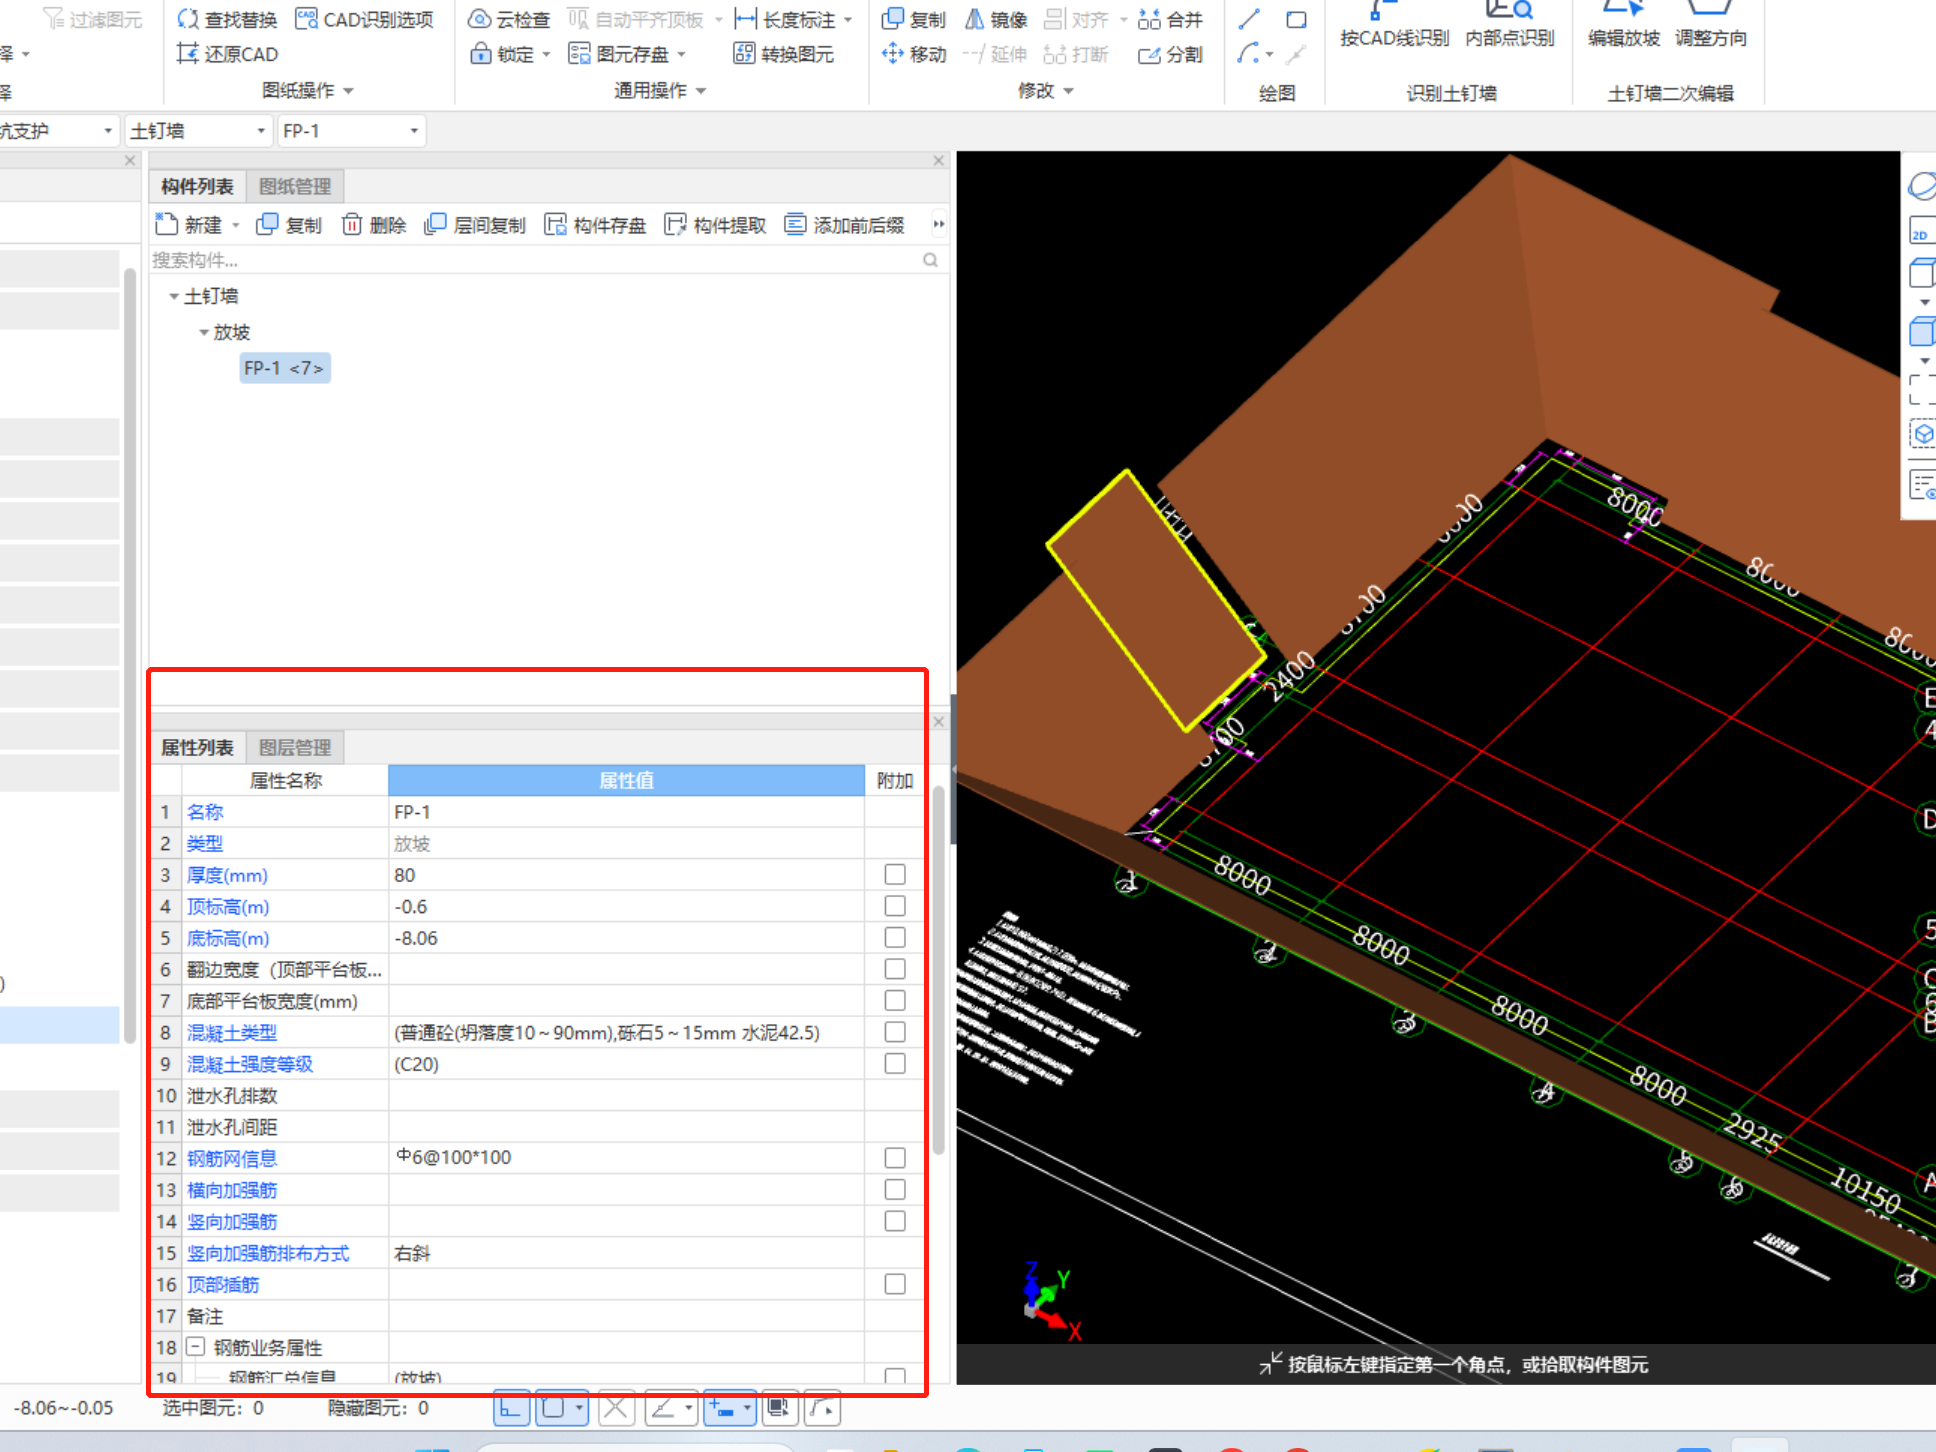The image size is (1936, 1452).
Task: Click the 属性值 column header
Action: click(626, 780)
